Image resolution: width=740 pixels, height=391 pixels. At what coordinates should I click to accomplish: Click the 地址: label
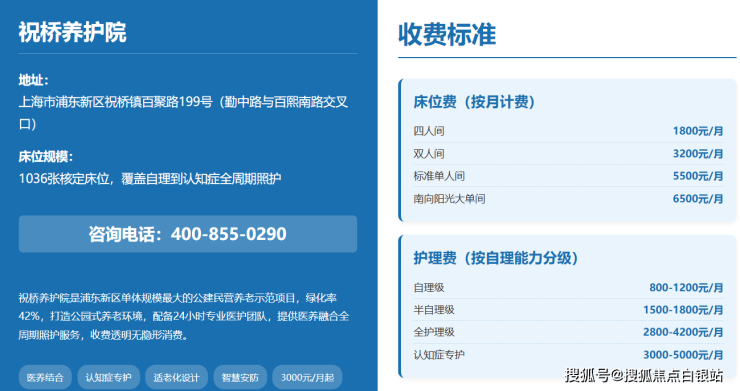tap(34, 80)
